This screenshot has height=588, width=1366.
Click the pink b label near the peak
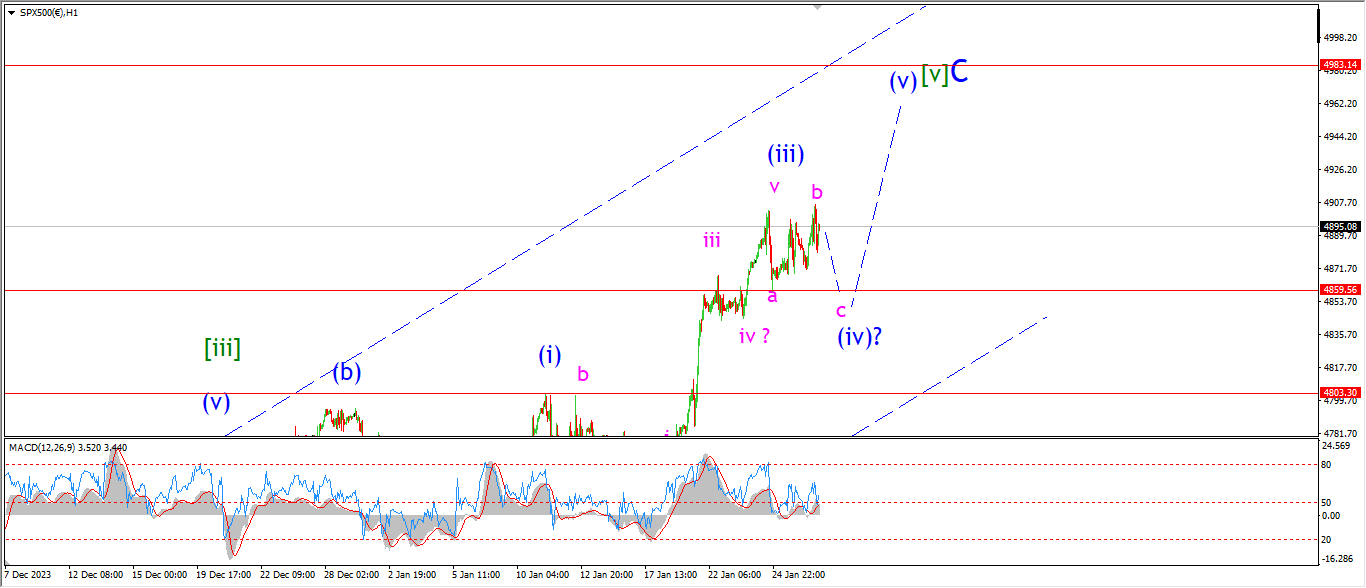click(x=817, y=192)
